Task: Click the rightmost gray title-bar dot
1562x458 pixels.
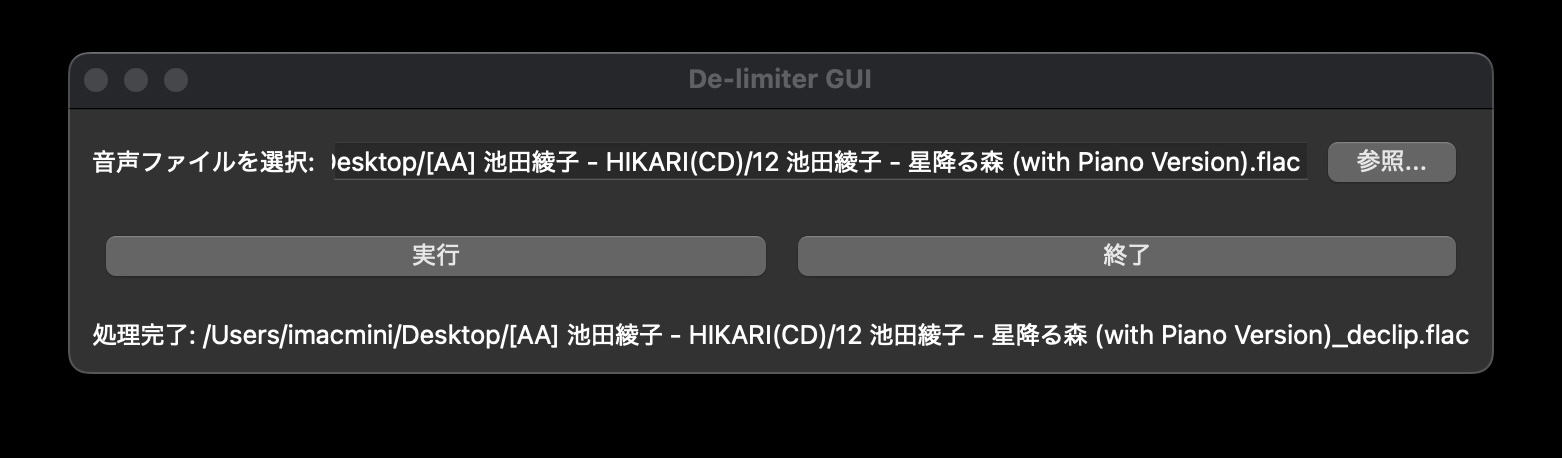Action: 176,80
